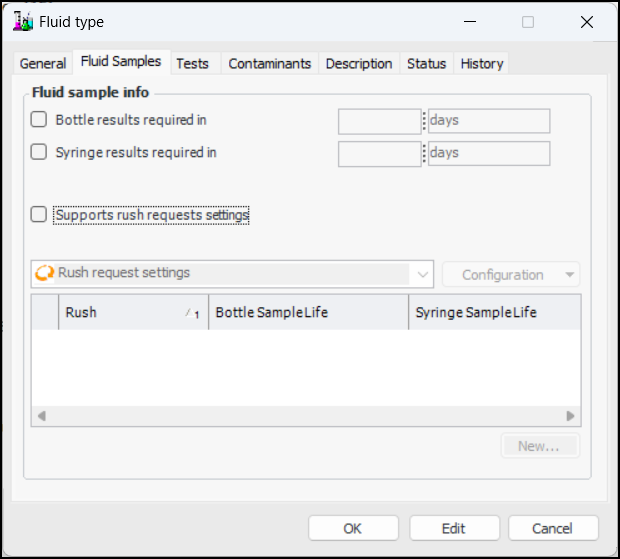
Task: Click the Cancel button
Action: click(553, 528)
